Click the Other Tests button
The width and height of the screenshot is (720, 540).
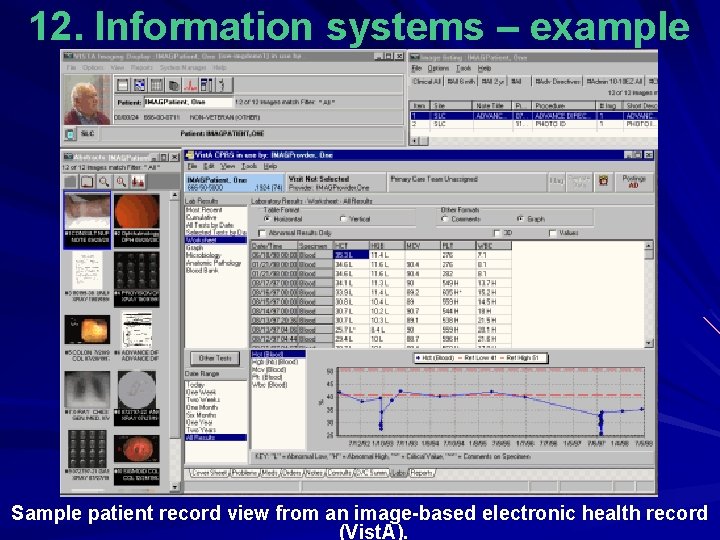pyautogui.click(x=215, y=358)
